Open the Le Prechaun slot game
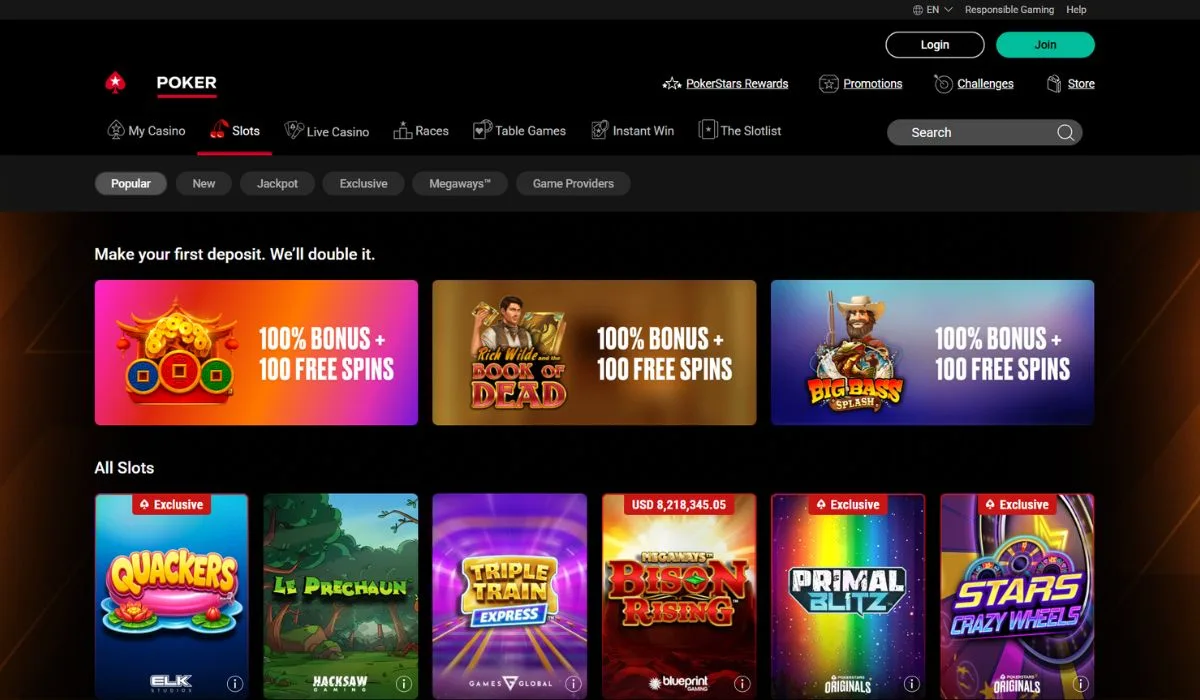The height and width of the screenshot is (700, 1200). pos(340,596)
